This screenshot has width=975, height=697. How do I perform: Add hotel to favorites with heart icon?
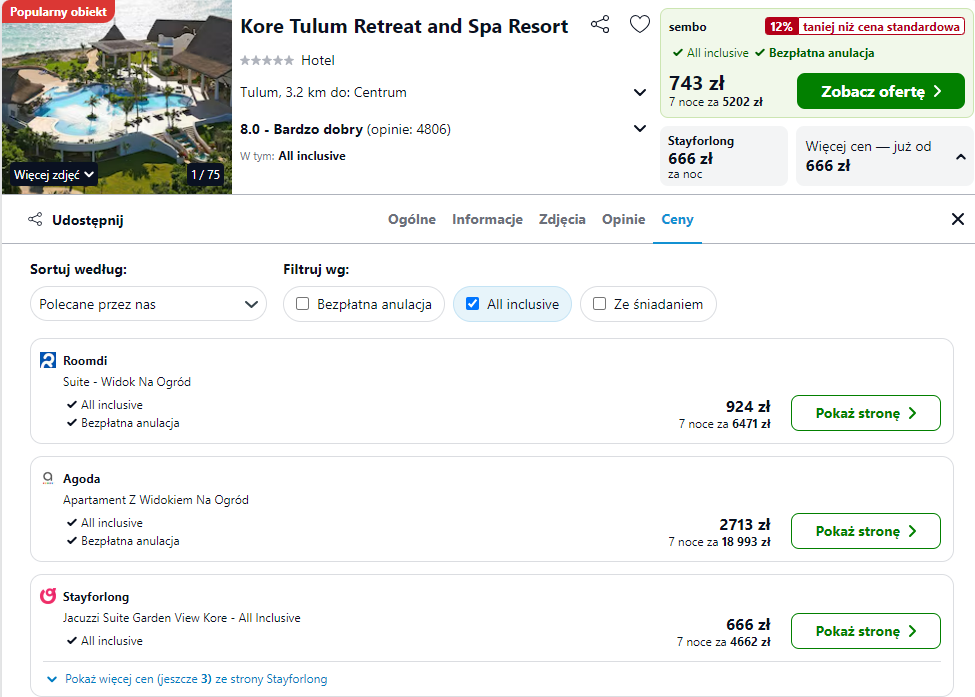click(639, 25)
